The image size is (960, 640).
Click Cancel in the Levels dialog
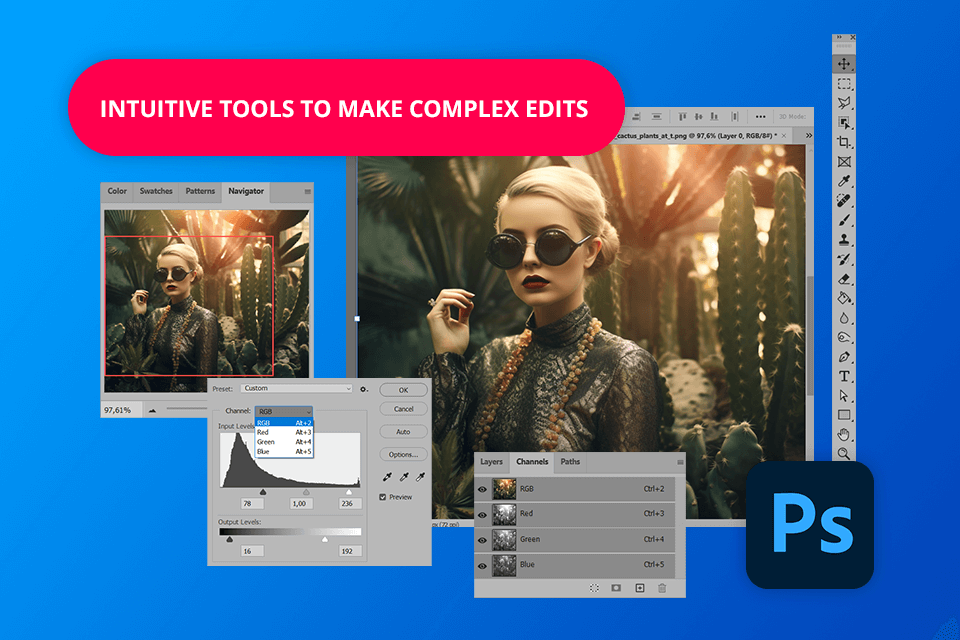(x=403, y=409)
